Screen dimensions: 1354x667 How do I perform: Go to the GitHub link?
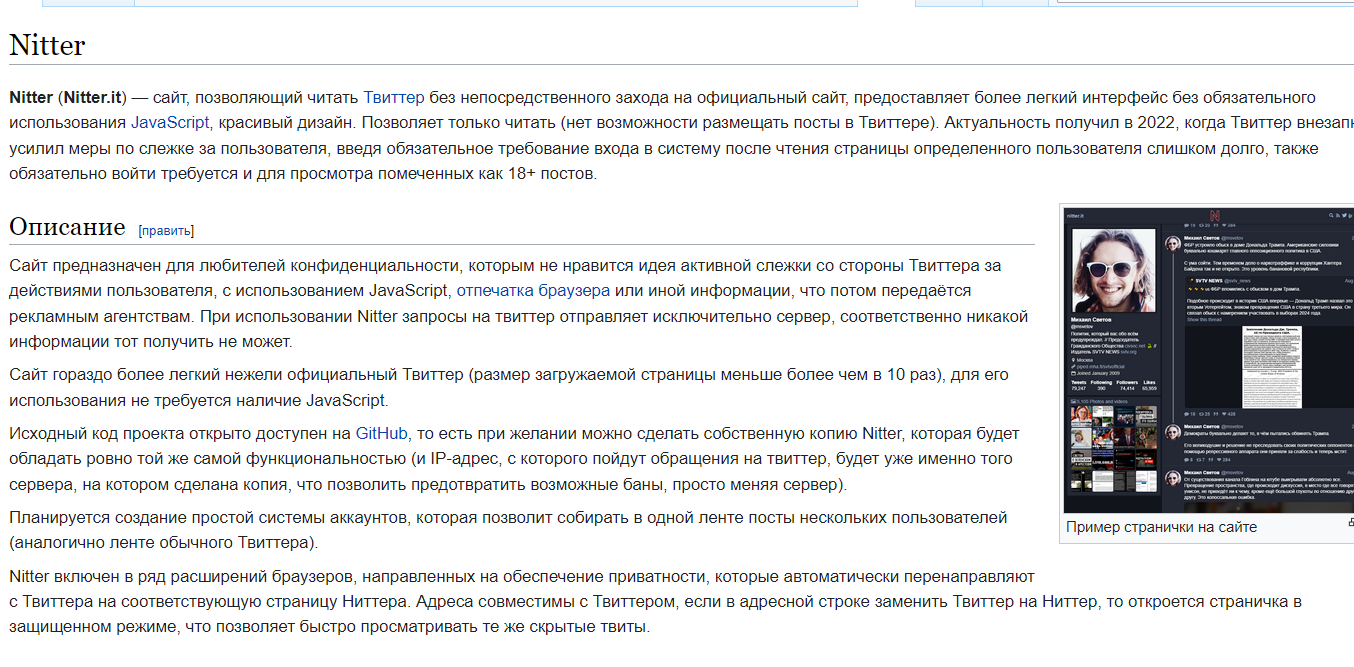click(381, 433)
